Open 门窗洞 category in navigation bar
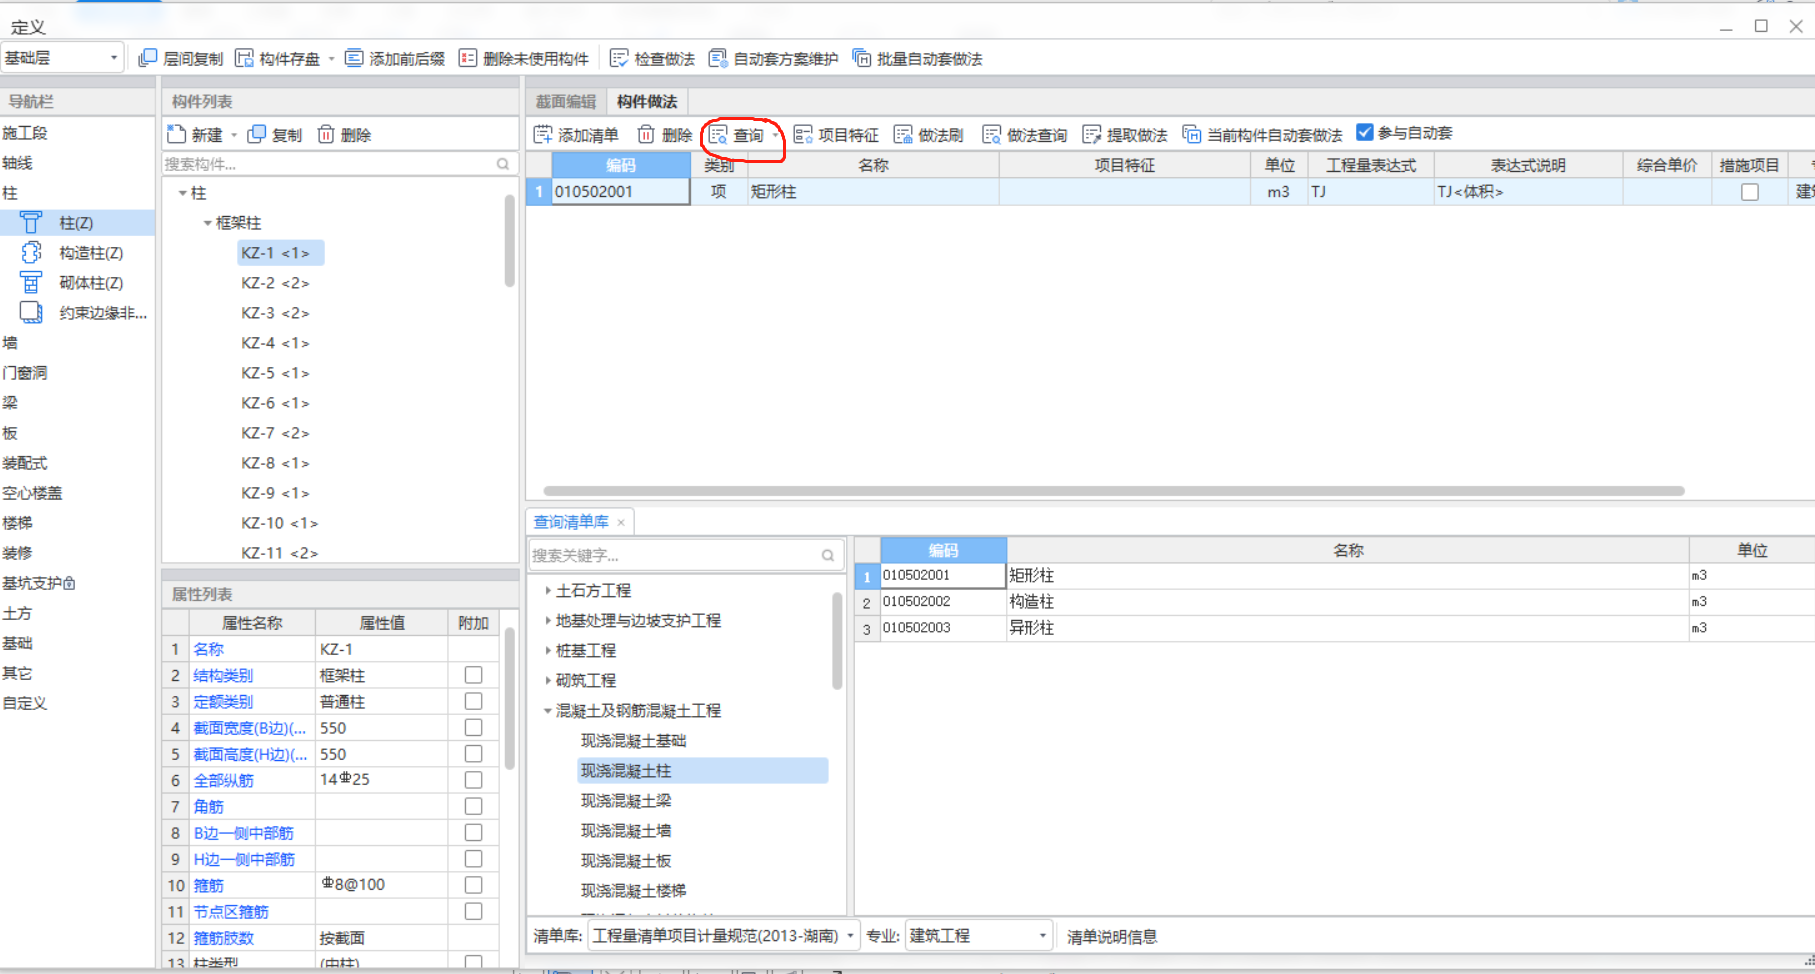 point(25,373)
